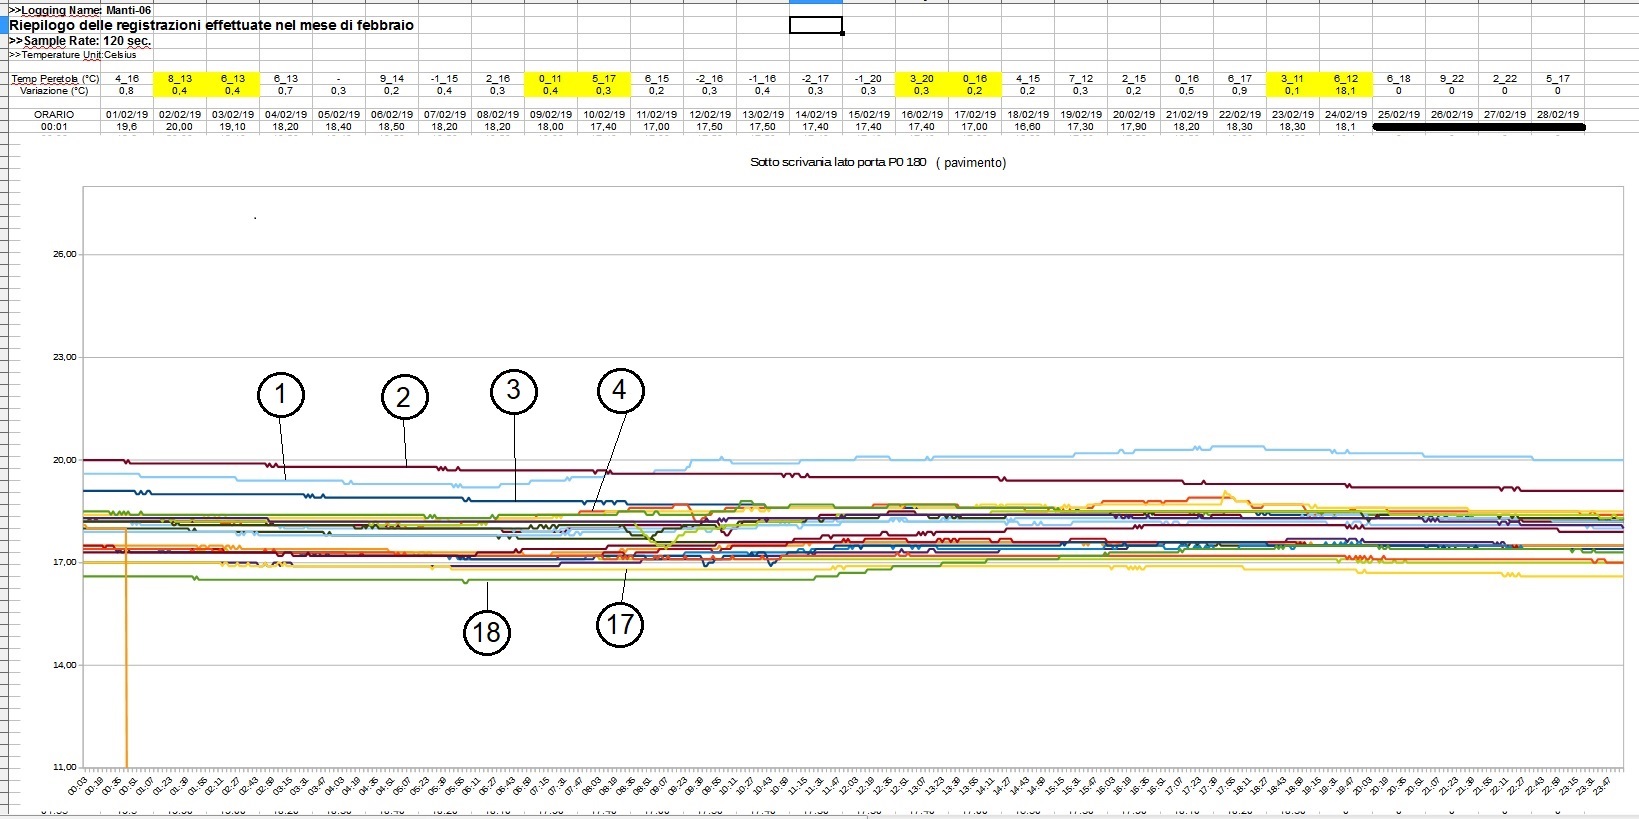Viewport: 1639px width, 819px height.
Task: Click the date cell 14/02/19
Action: click(x=815, y=114)
